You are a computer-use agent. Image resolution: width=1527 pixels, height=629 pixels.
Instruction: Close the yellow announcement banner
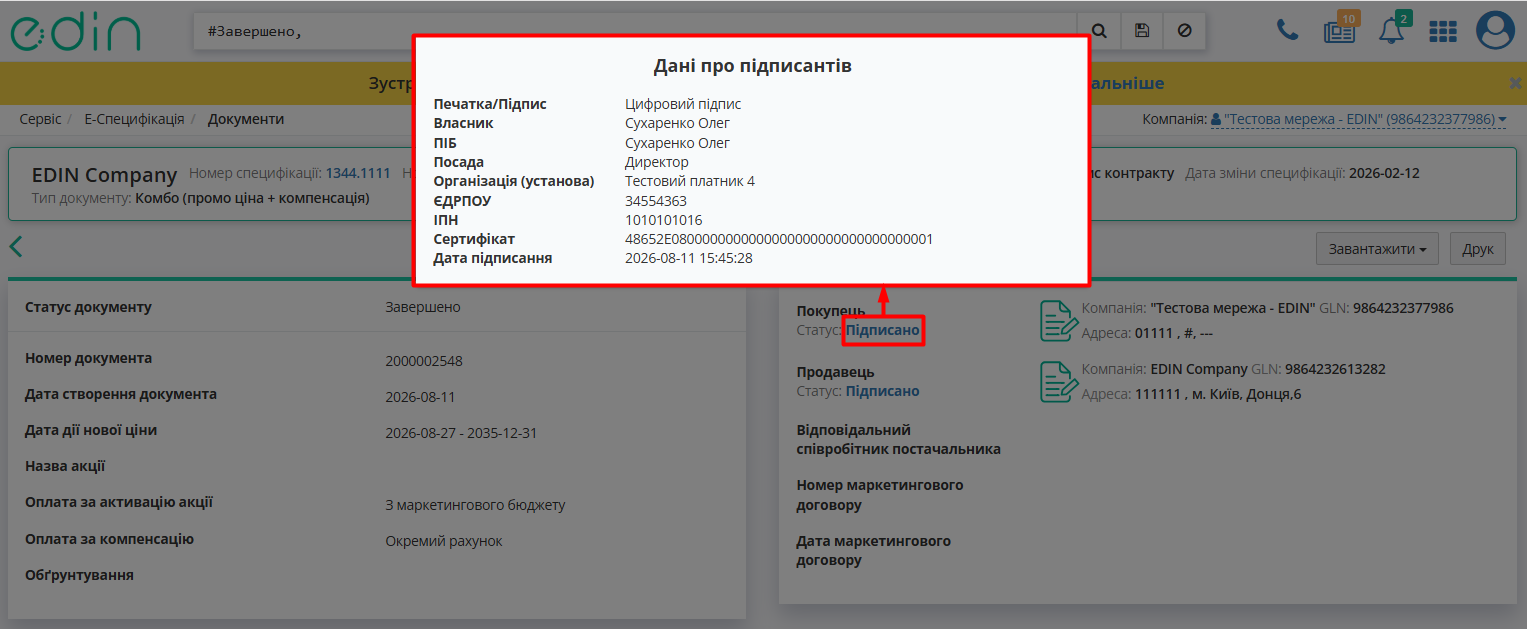(x=1515, y=83)
